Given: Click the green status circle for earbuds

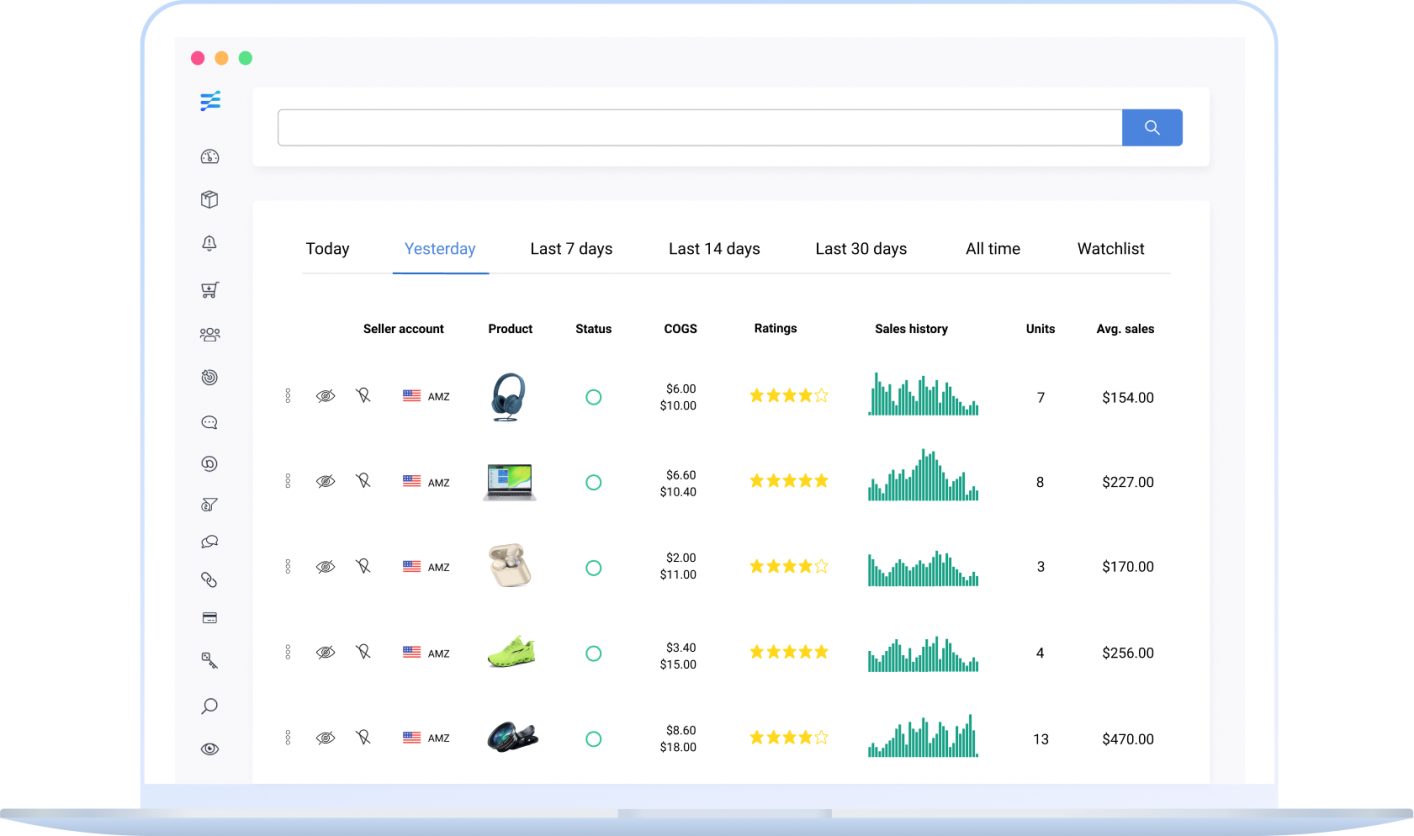Looking at the screenshot, I should click(593, 568).
